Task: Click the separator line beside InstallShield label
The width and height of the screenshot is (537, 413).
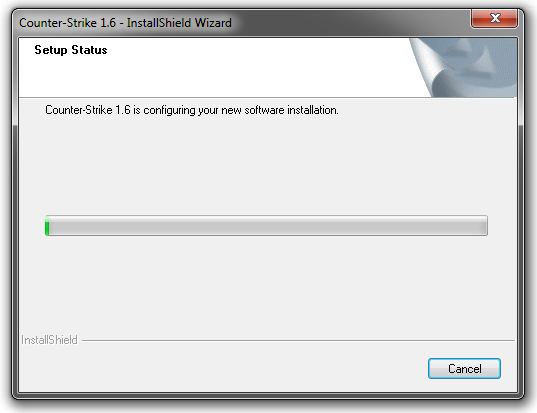Action: click(298, 340)
